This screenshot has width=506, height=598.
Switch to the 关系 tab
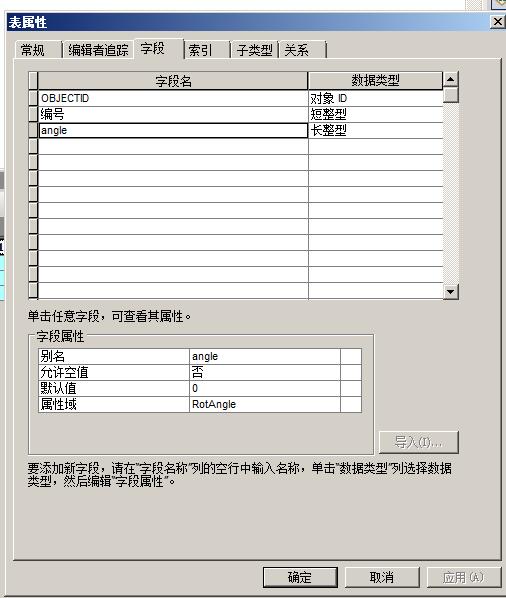click(x=303, y=50)
